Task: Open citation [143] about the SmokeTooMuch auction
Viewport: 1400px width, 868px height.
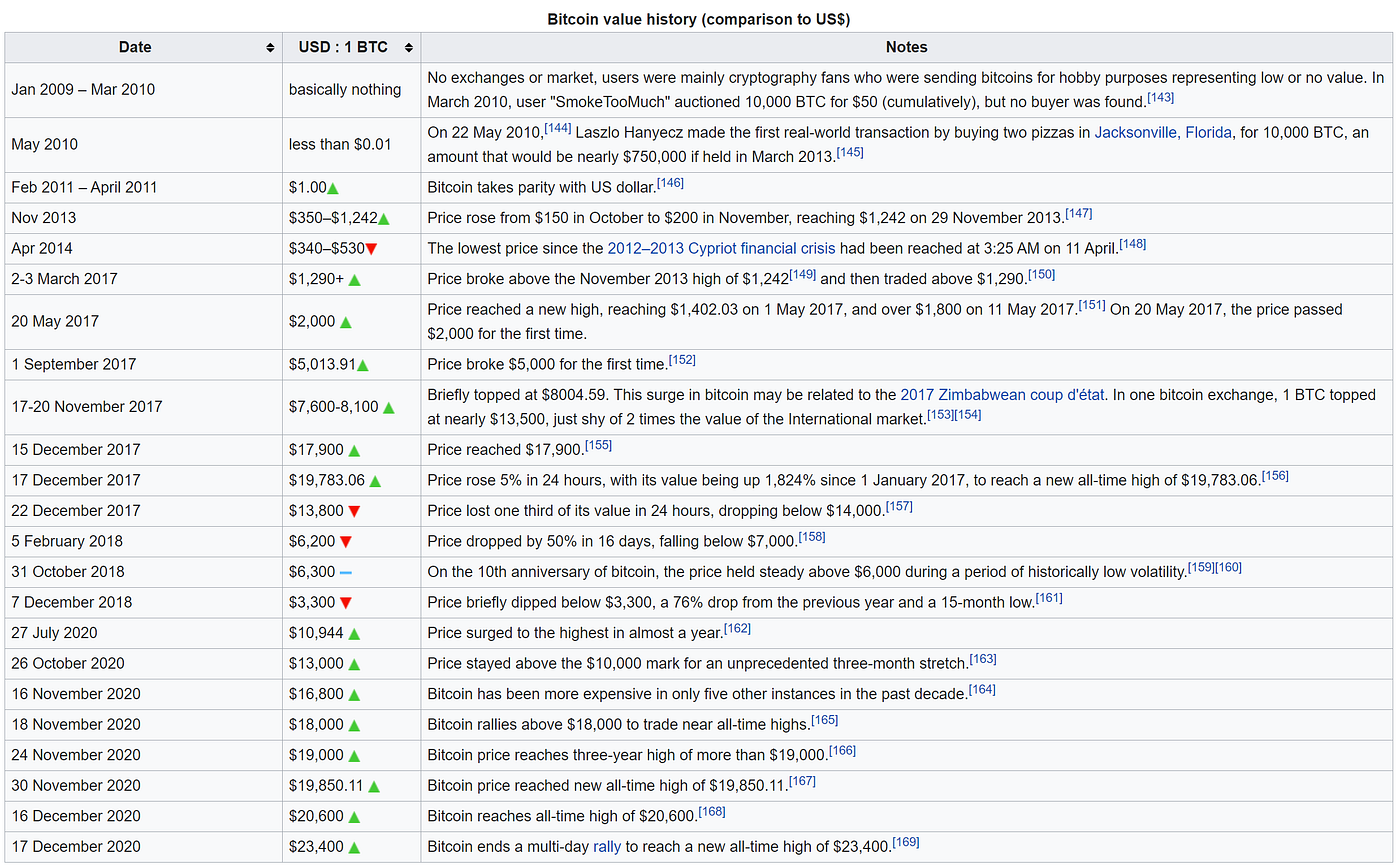Action: point(1160,97)
